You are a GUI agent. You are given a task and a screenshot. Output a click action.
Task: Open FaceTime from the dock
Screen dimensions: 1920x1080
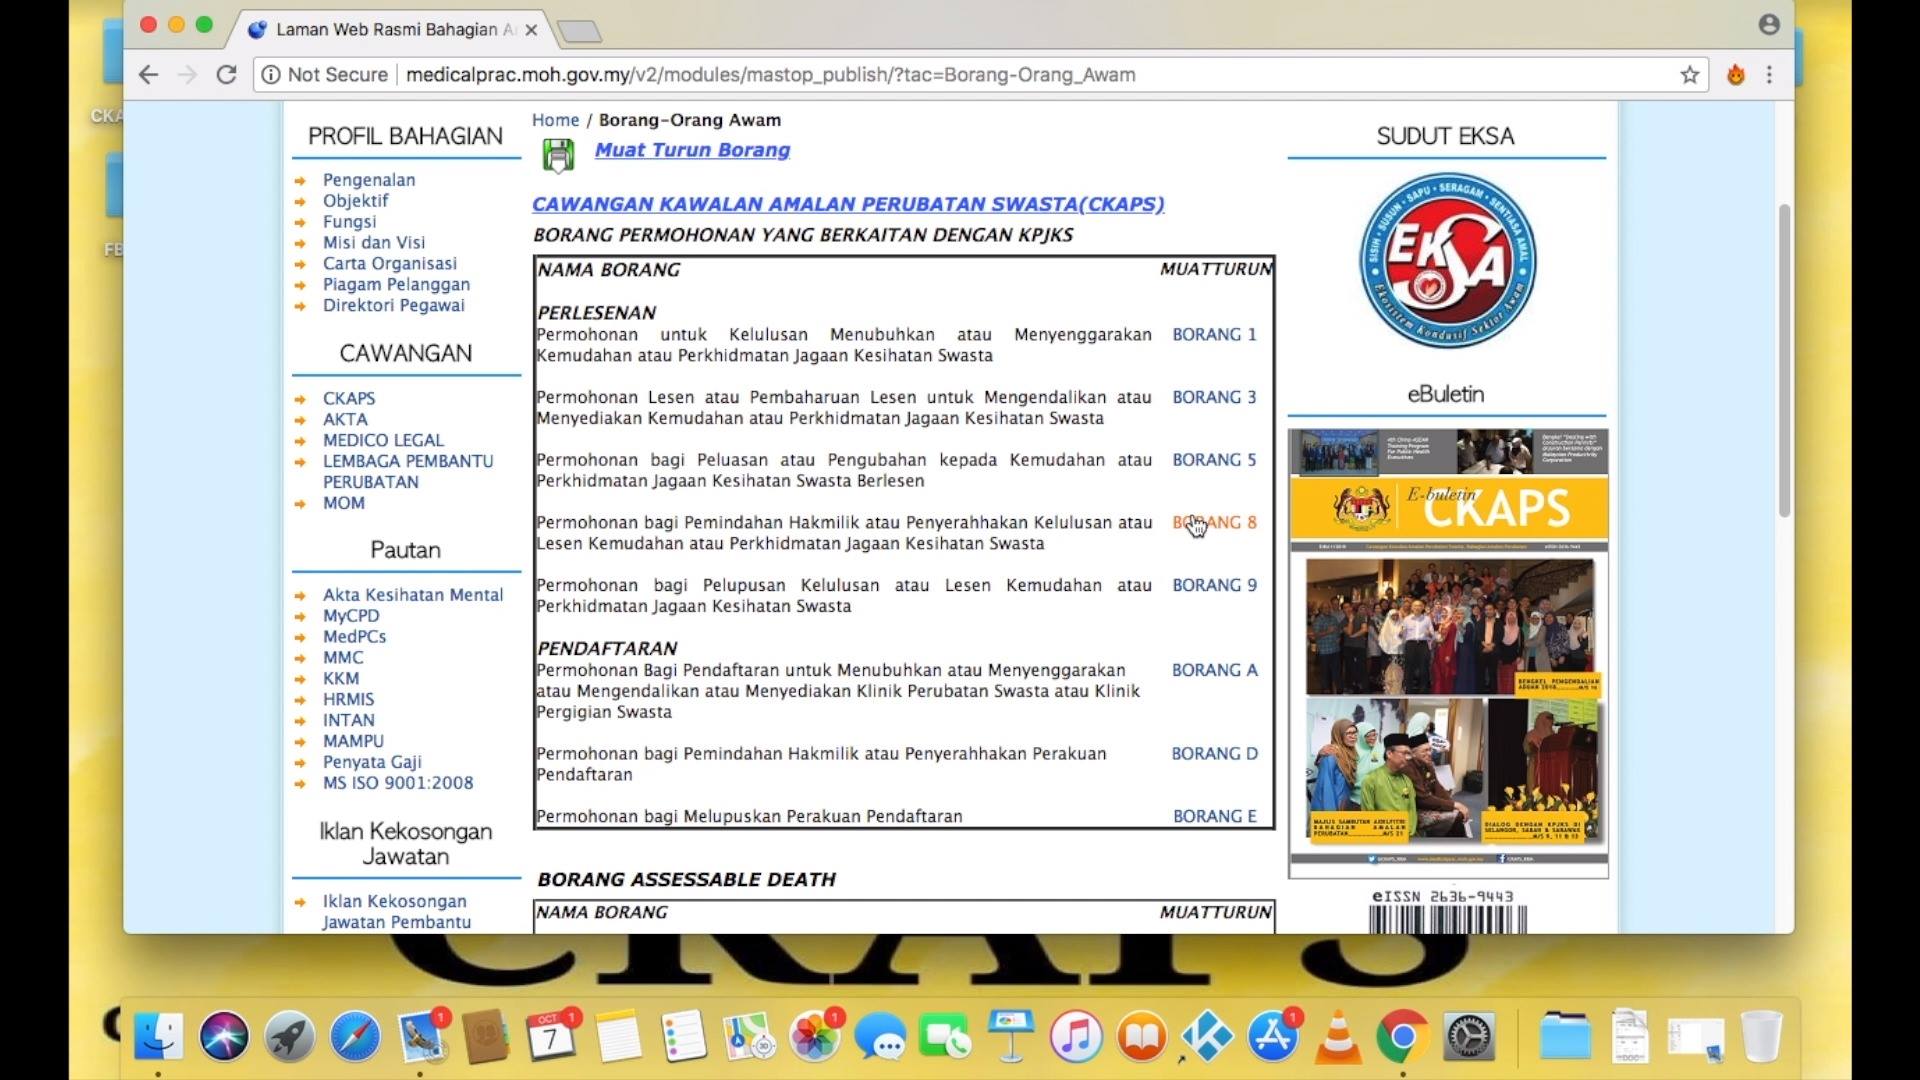[945, 1036]
